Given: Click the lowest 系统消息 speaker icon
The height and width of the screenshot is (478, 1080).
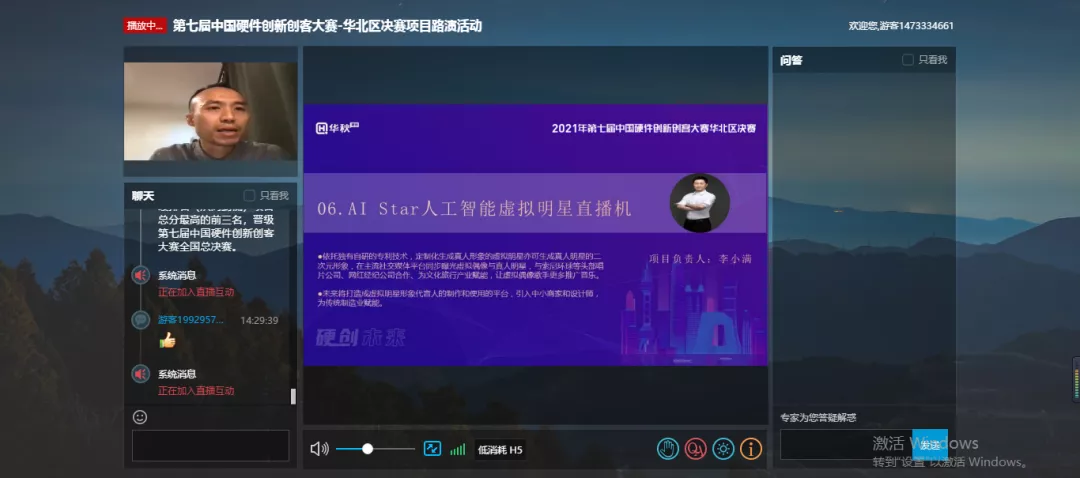Looking at the screenshot, I should click(141, 374).
